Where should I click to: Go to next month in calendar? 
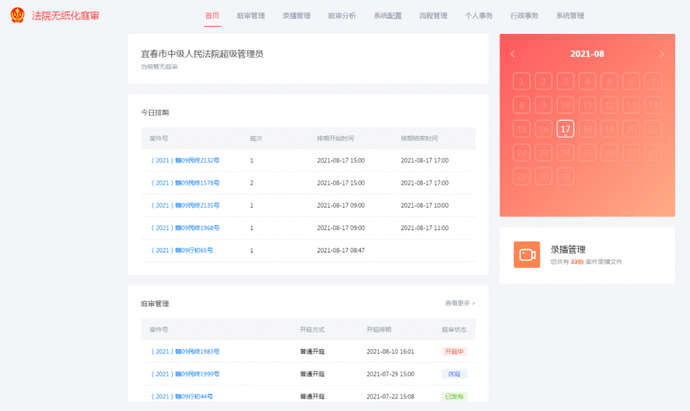[662, 54]
